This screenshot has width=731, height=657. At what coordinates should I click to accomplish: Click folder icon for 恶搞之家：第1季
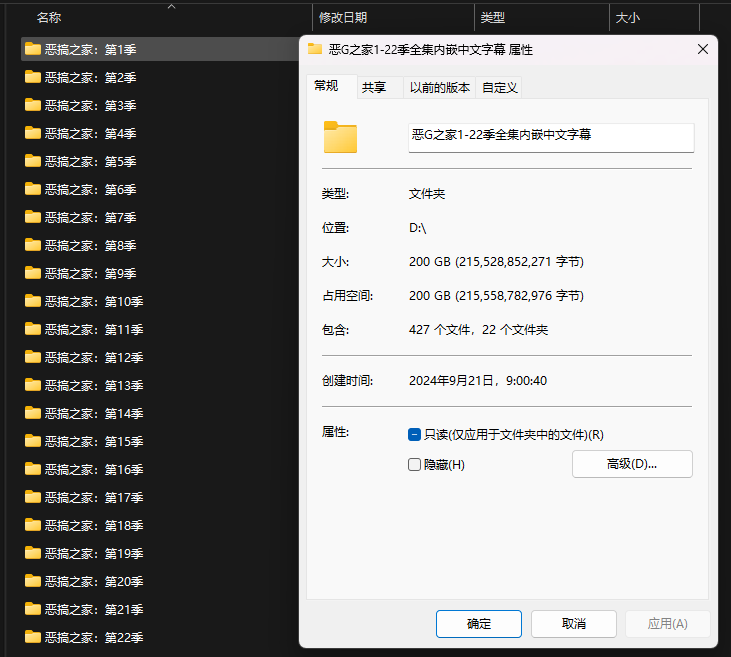click(33, 49)
